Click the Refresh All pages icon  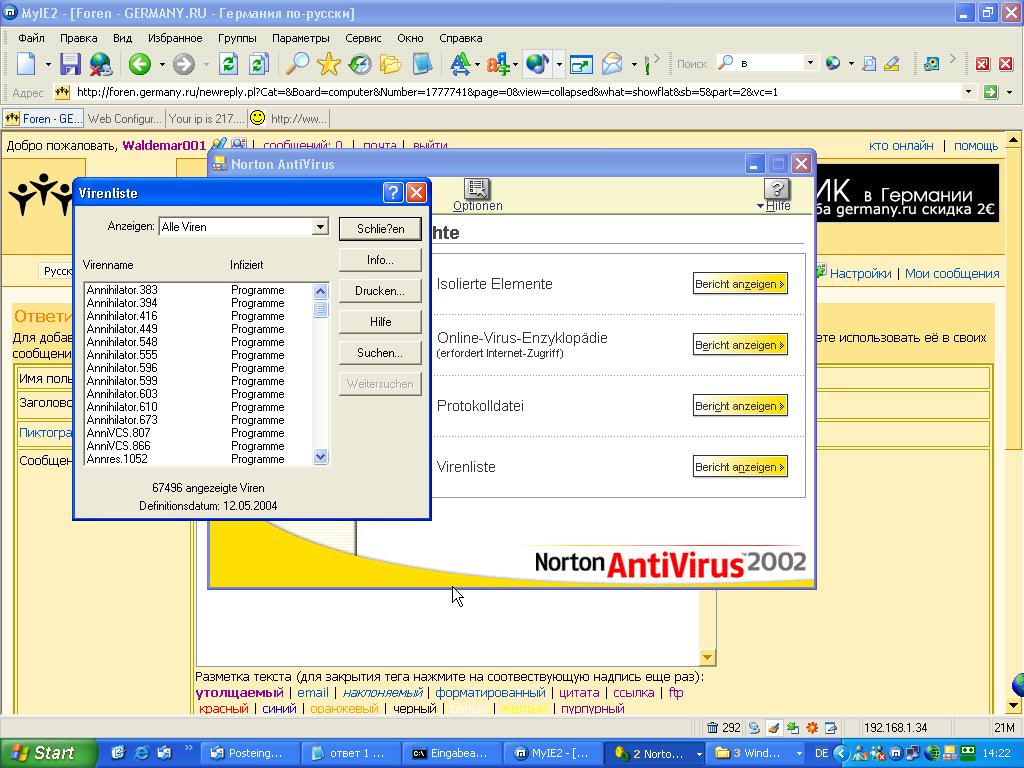tap(259, 64)
